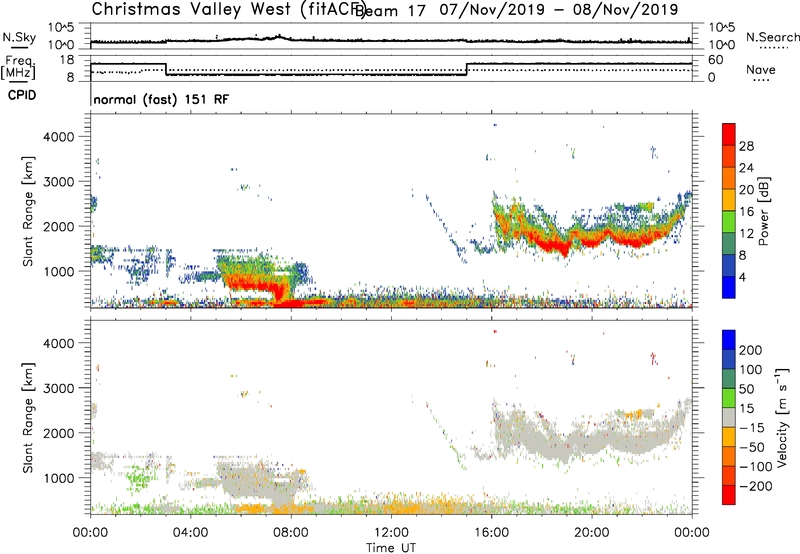800x554 pixels.
Task: Click the "-200" label on the velocity colorbar
Action: coord(756,486)
